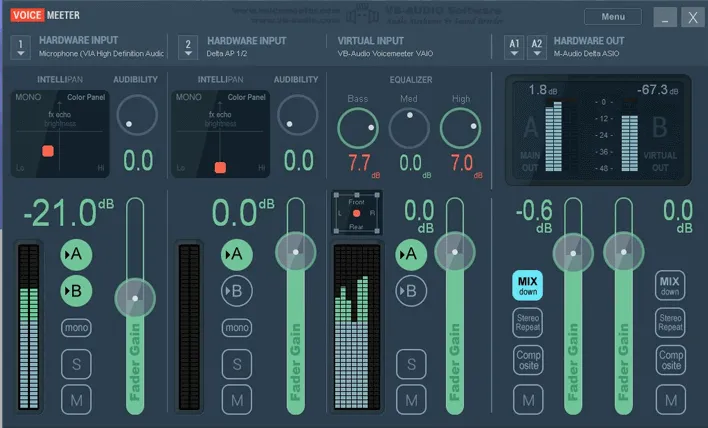Open the A2 hardware out menu
Screen dimensions: 708x428
pos(536,47)
